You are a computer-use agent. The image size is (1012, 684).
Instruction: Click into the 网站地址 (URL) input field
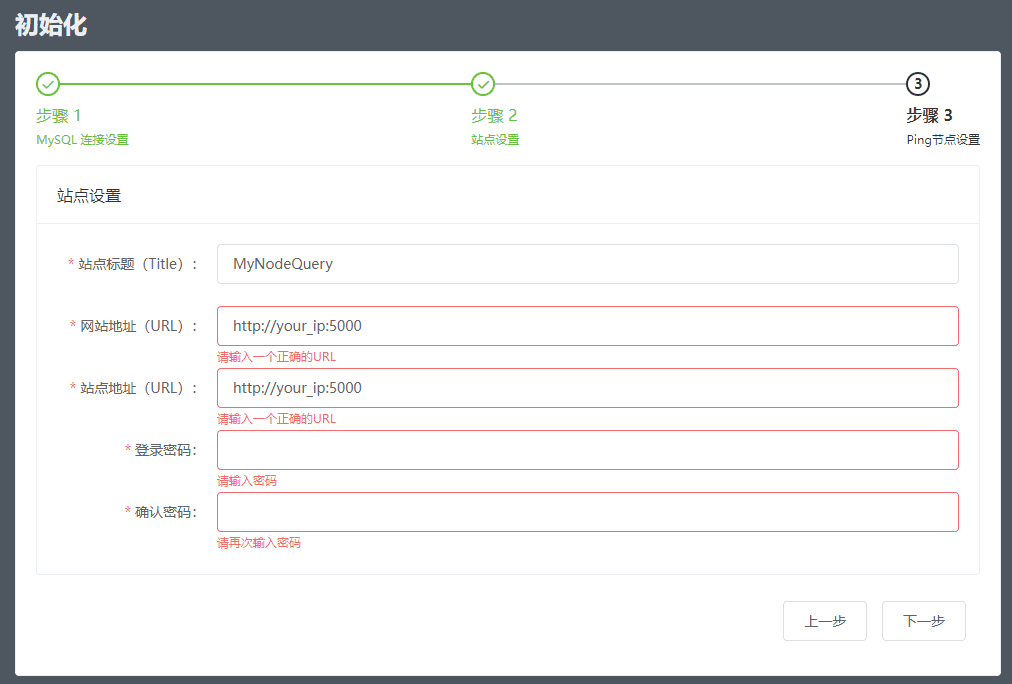587,326
